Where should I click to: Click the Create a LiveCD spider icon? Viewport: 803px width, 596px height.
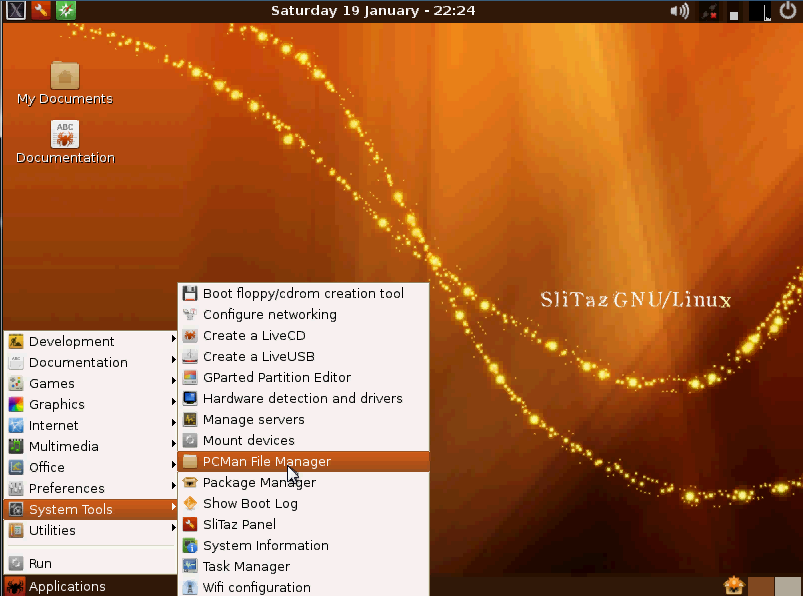(190, 335)
